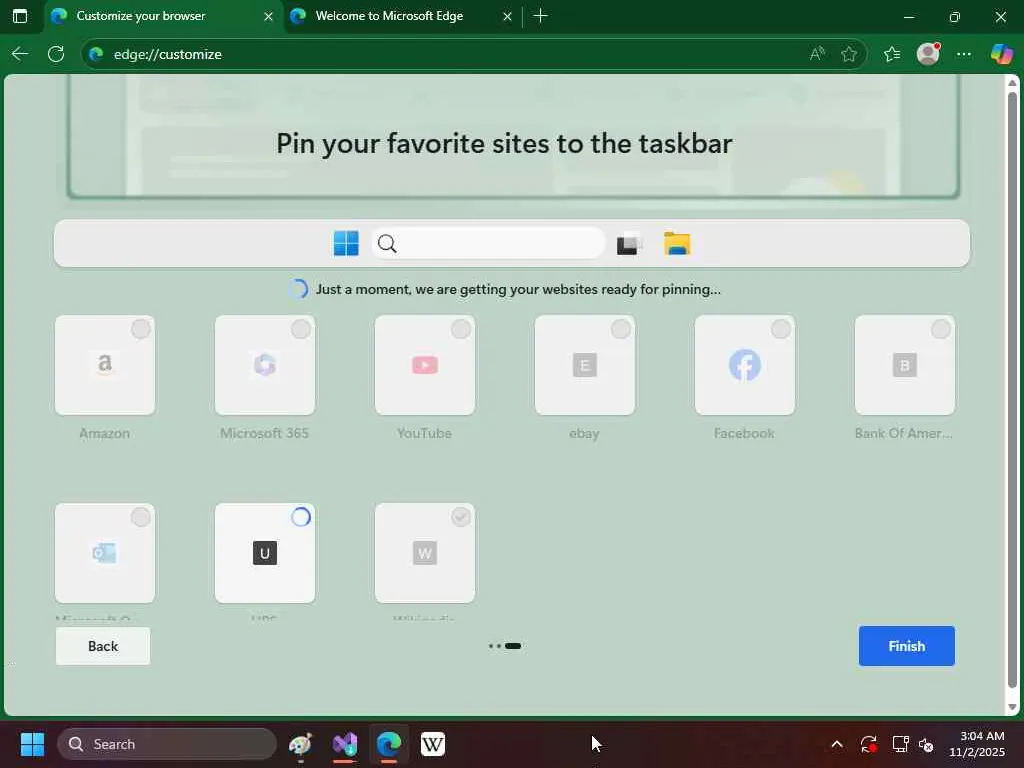Launch Copilot from the toolbar

pos(1001,54)
